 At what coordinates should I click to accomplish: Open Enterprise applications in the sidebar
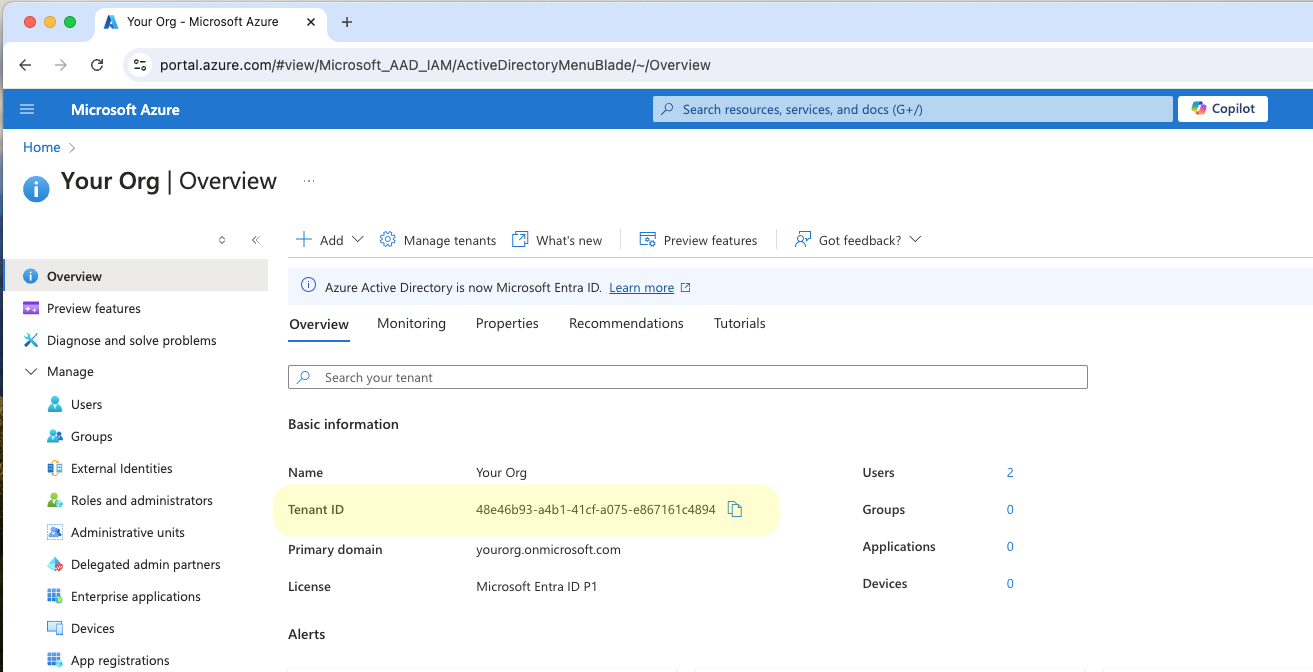pos(135,597)
